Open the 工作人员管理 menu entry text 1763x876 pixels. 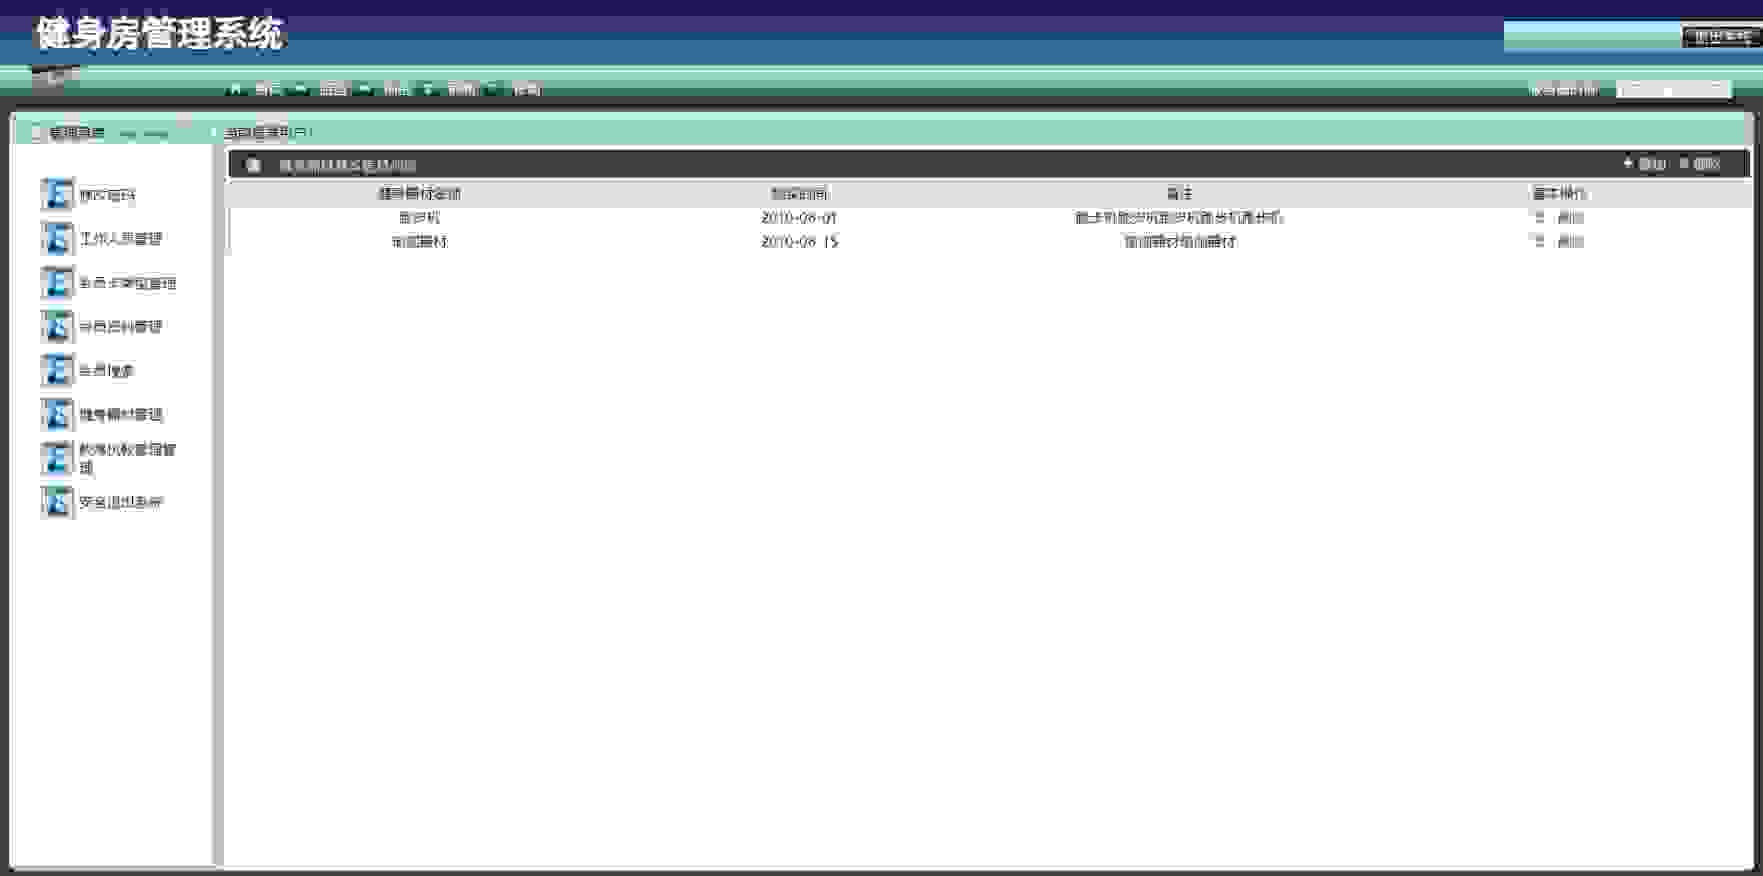121,239
